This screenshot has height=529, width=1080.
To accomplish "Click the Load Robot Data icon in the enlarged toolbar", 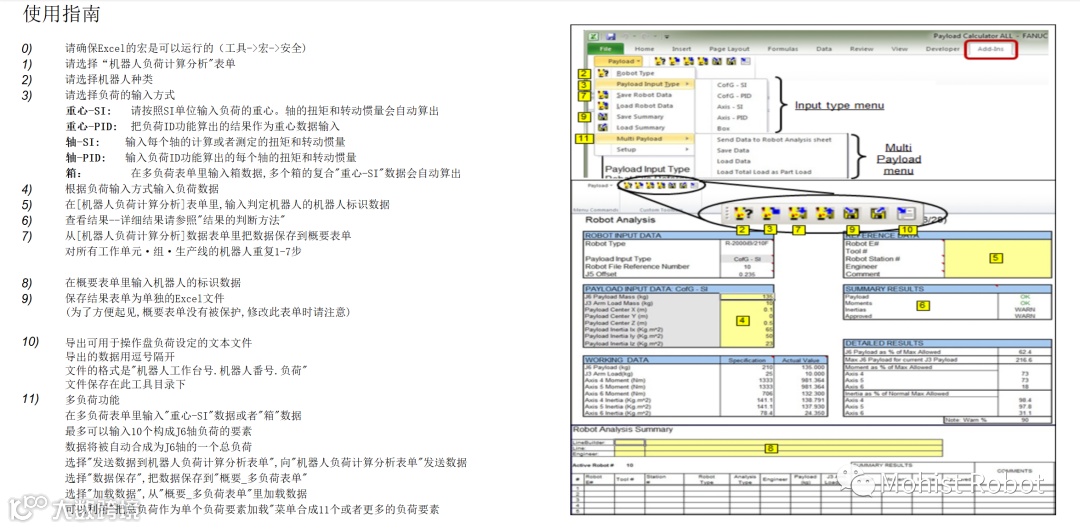I will point(824,214).
